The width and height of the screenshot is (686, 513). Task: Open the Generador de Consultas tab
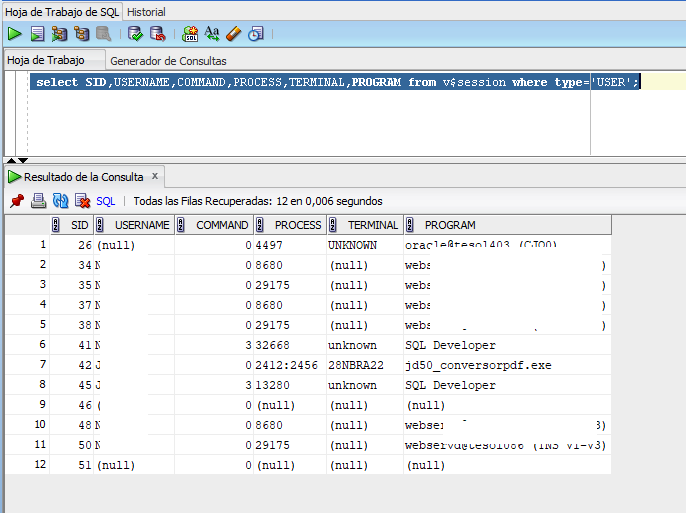(x=168, y=61)
